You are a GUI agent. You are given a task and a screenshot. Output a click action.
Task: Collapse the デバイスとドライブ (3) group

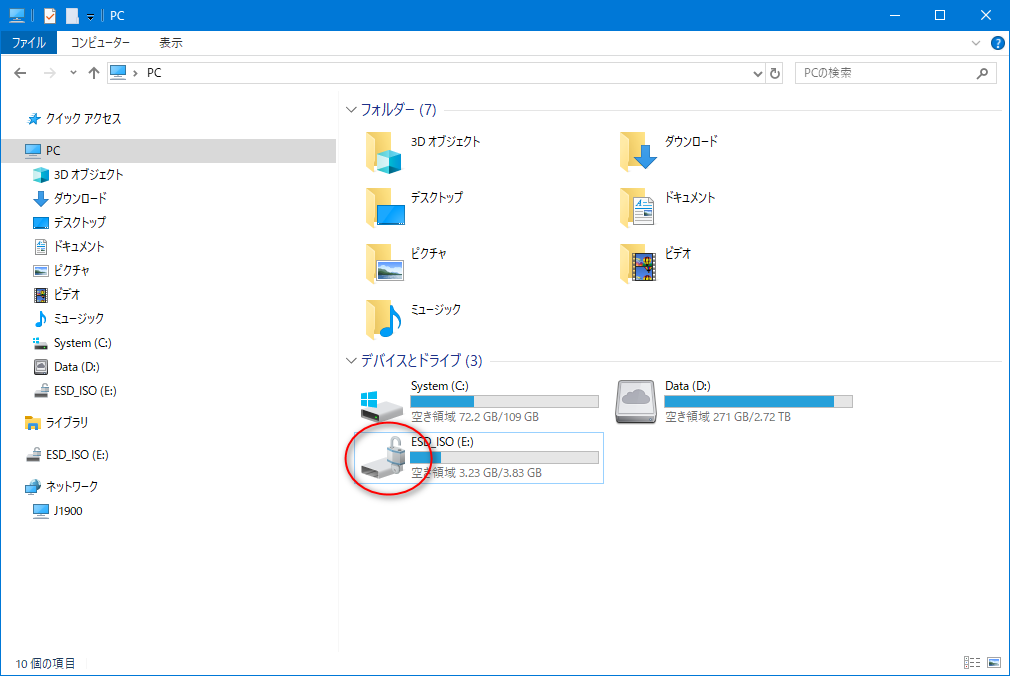pyautogui.click(x=351, y=361)
